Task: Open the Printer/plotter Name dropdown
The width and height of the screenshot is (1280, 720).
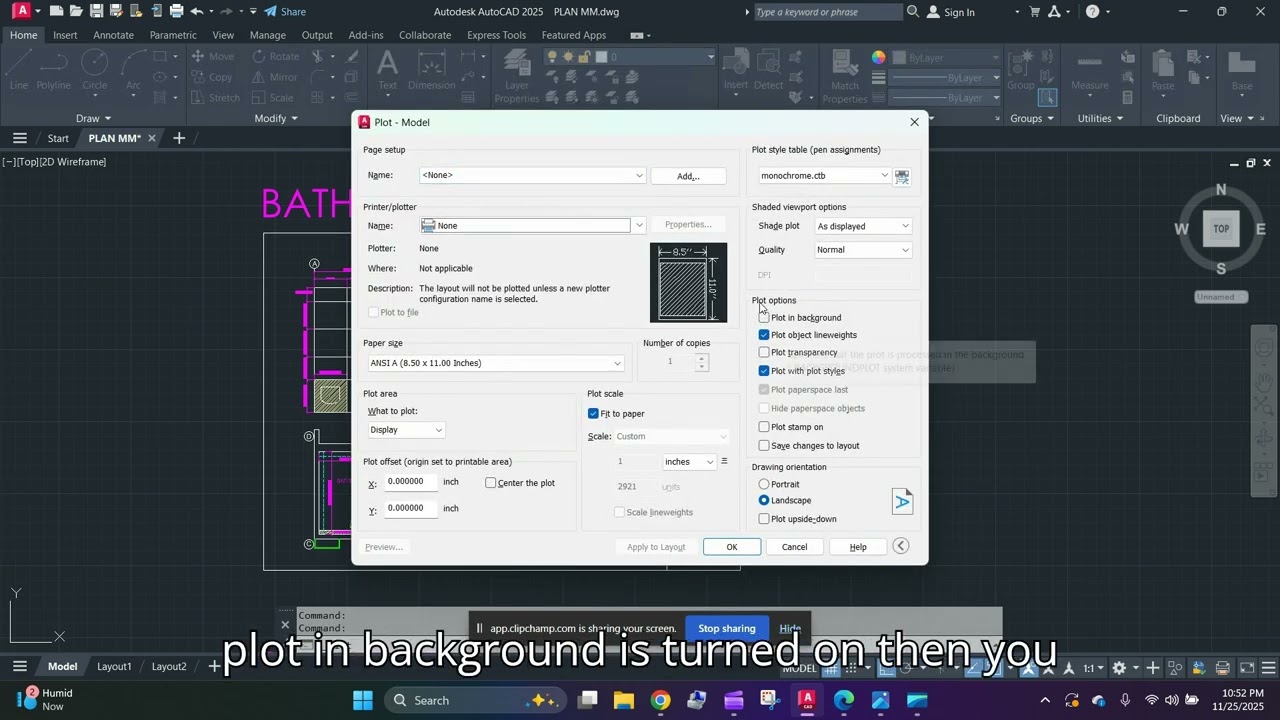Action: (532, 225)
